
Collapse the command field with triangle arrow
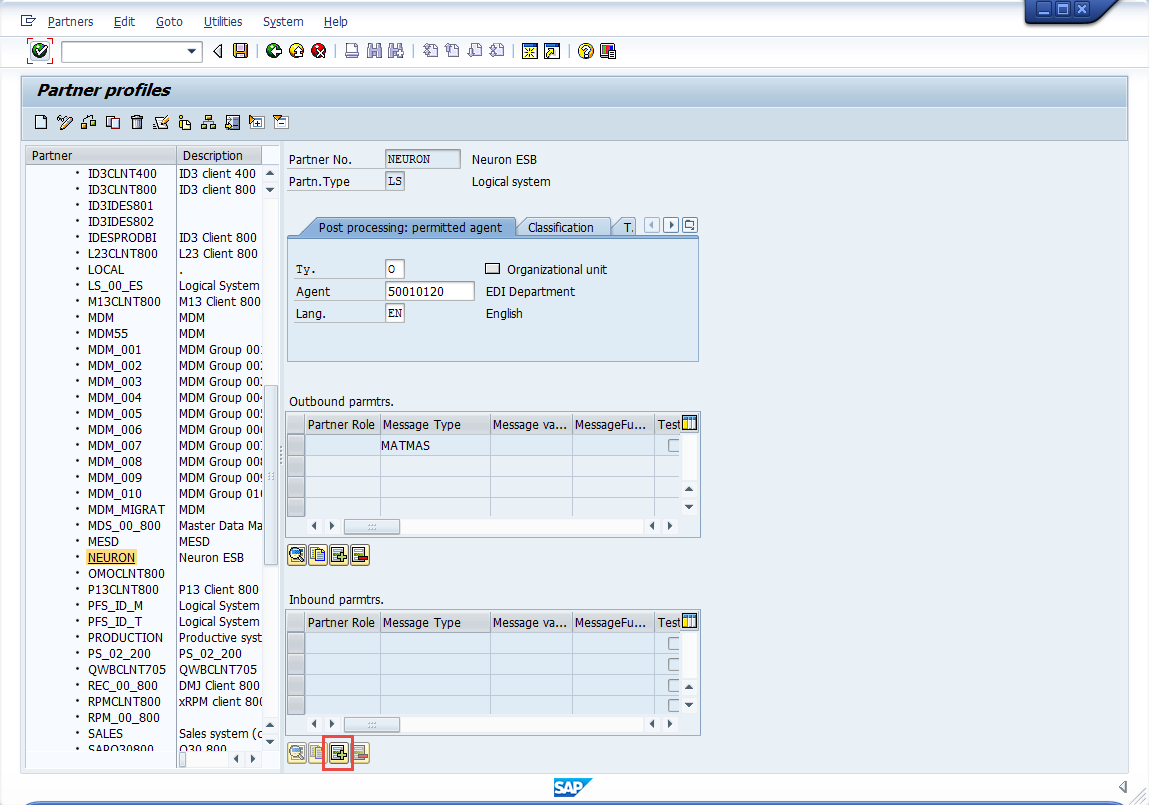[x=218, y=51]
